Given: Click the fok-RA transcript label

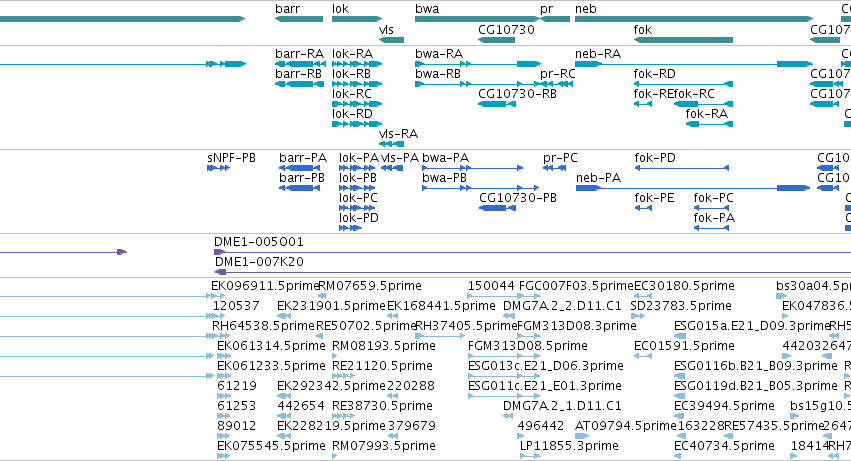Looking at the screenshot, I should pos(706,114).
